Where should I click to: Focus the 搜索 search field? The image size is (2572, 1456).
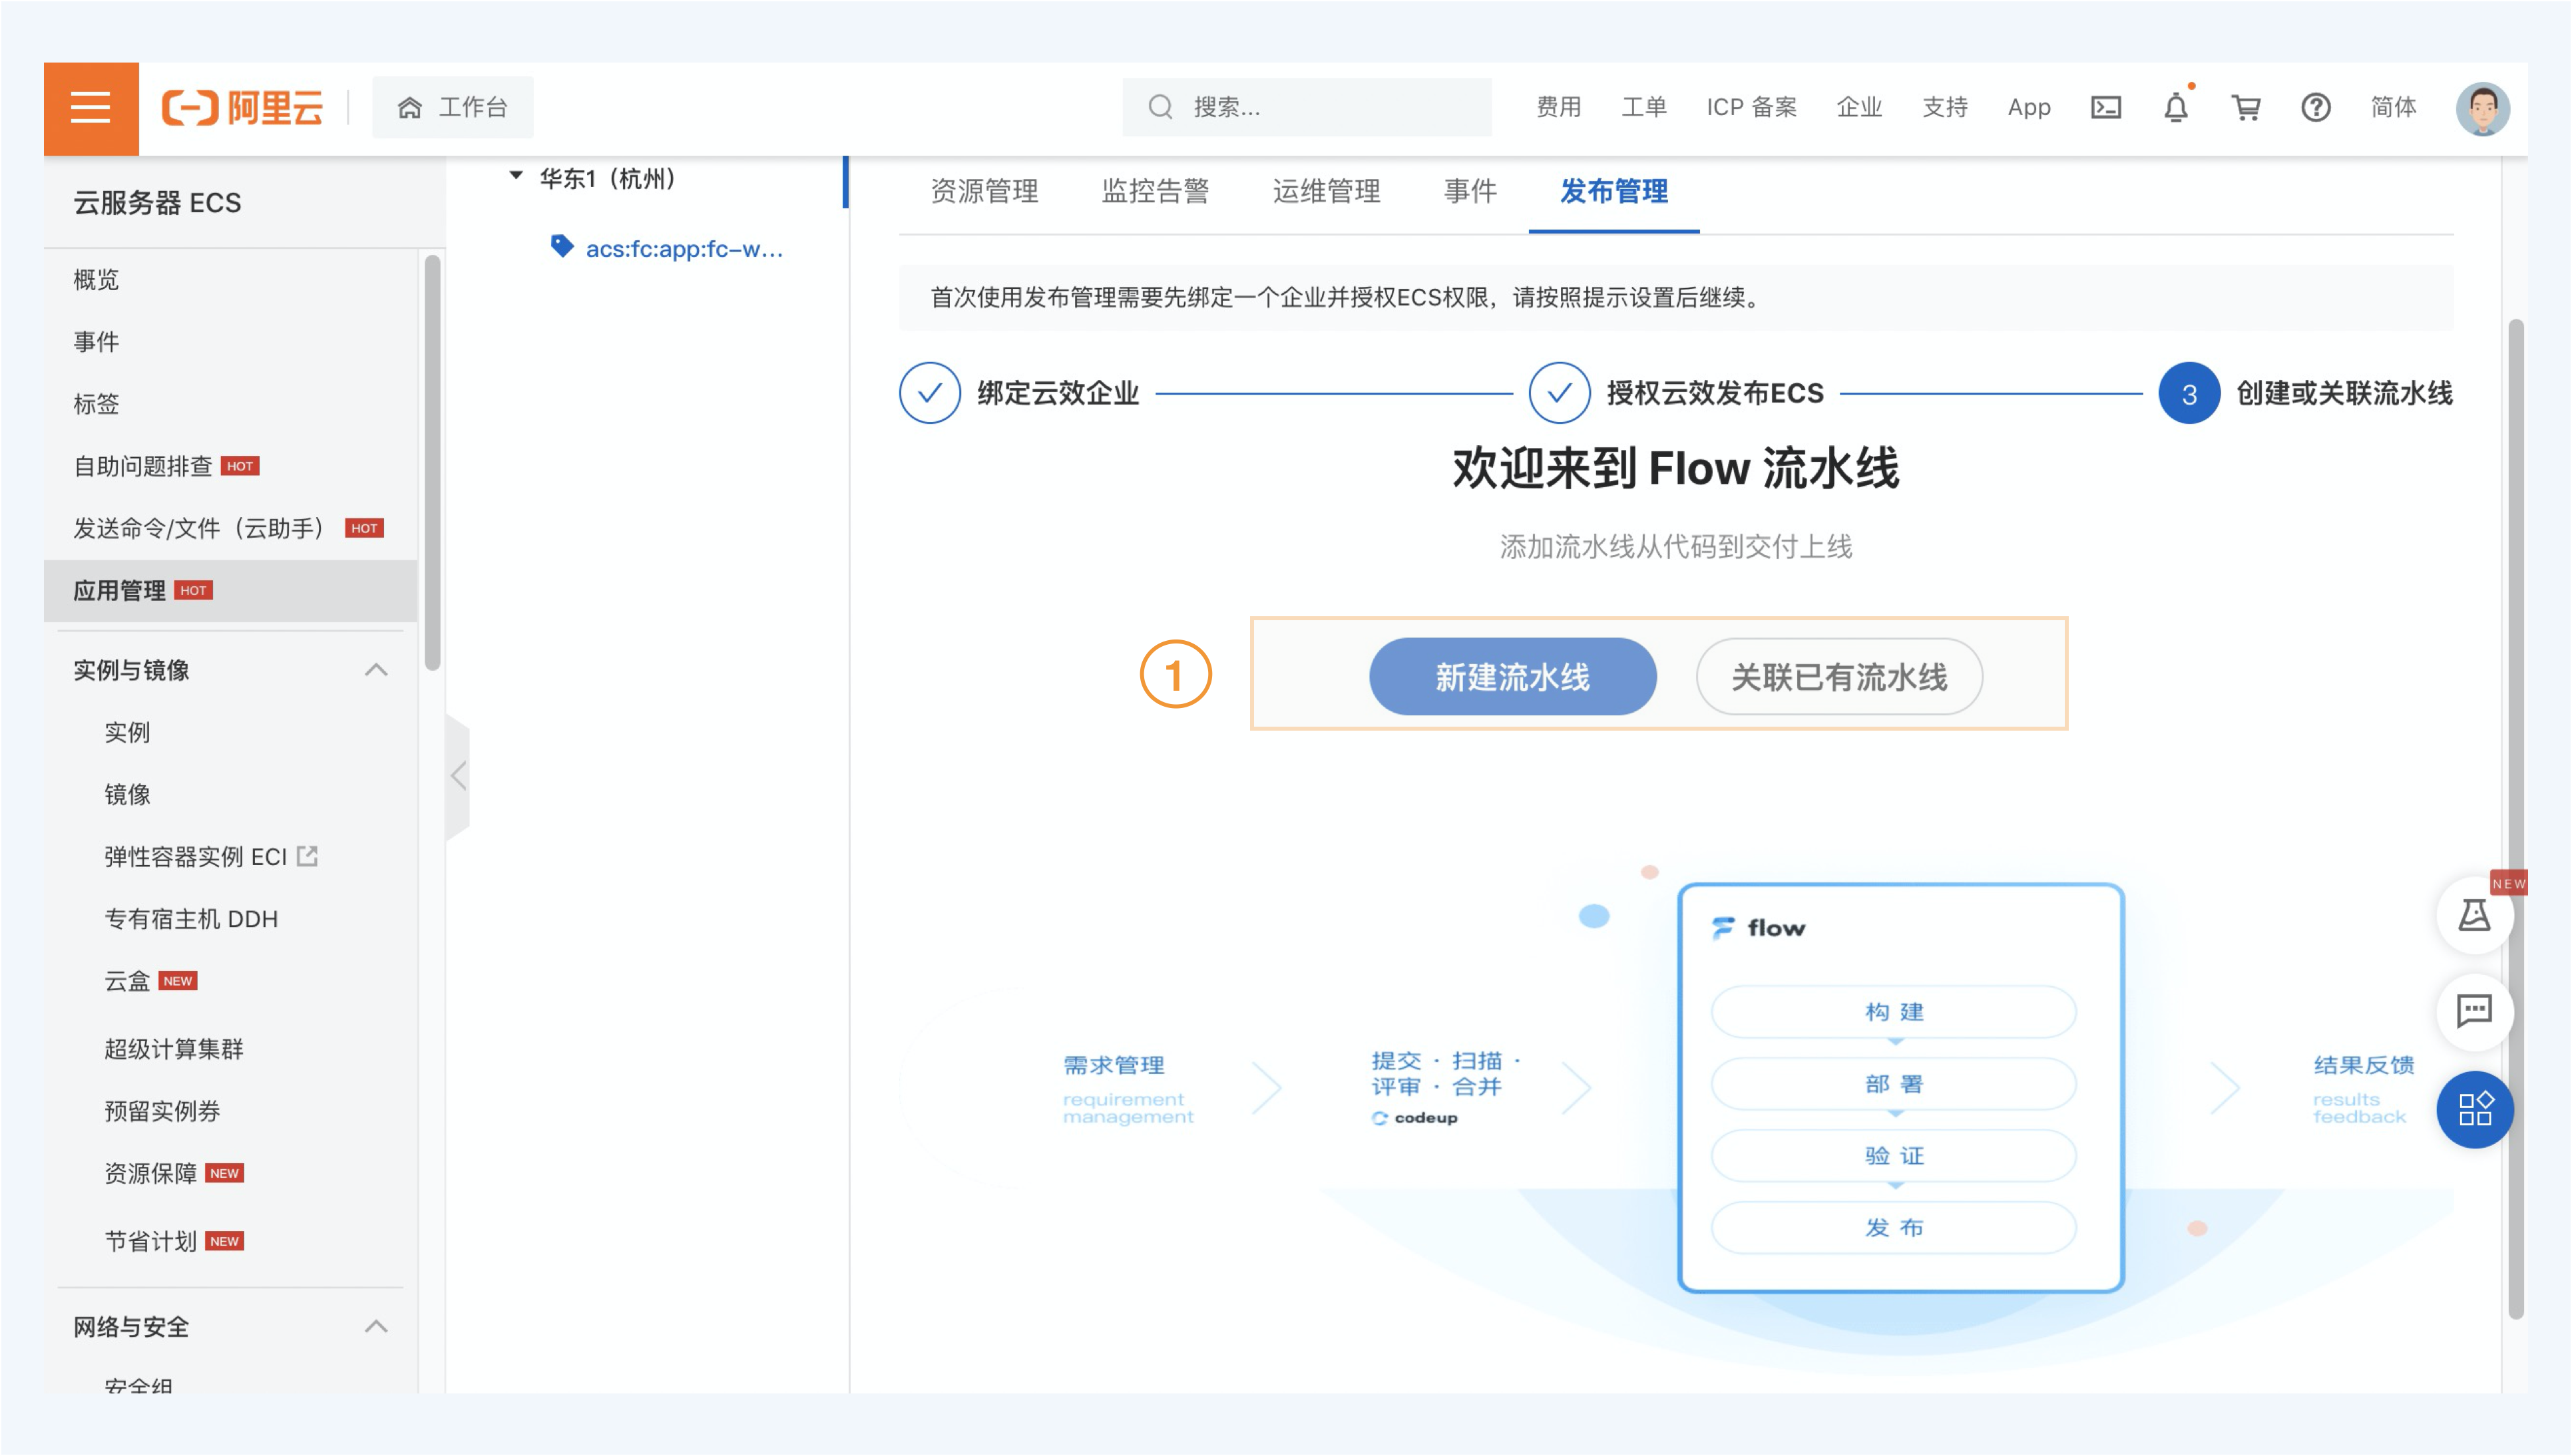1307,107
